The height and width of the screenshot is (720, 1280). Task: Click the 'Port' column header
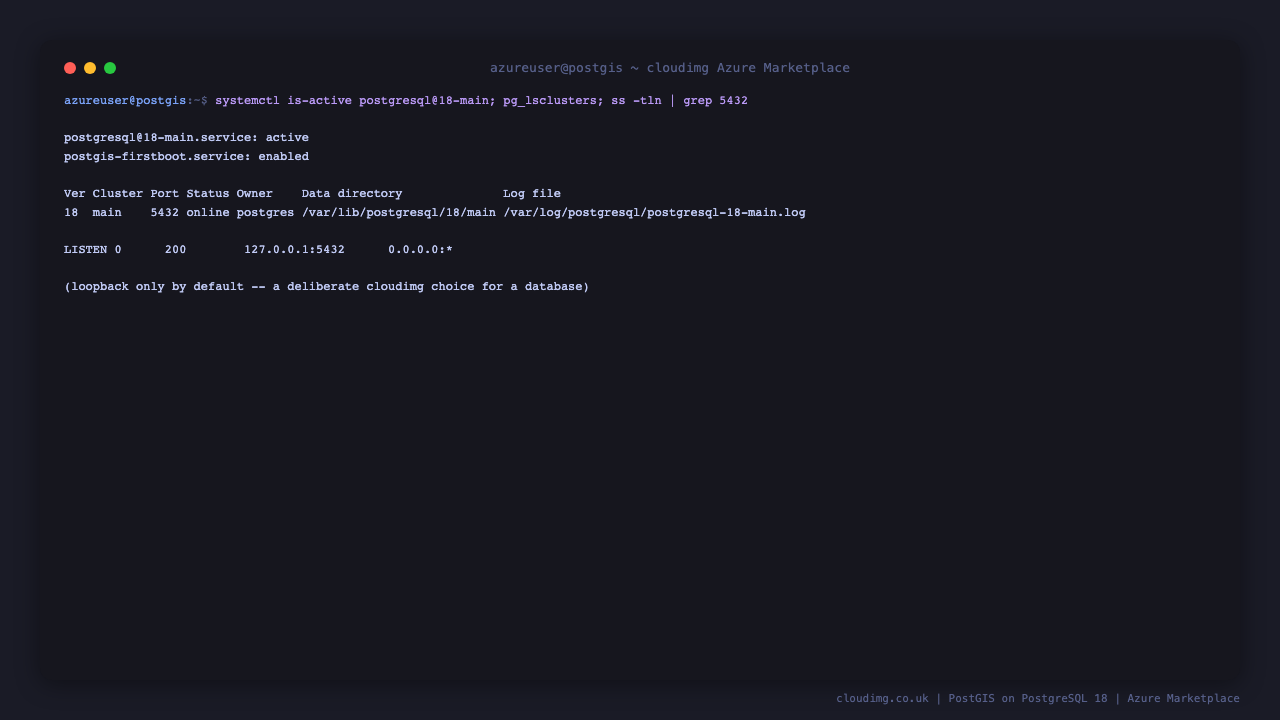[165, 194]
